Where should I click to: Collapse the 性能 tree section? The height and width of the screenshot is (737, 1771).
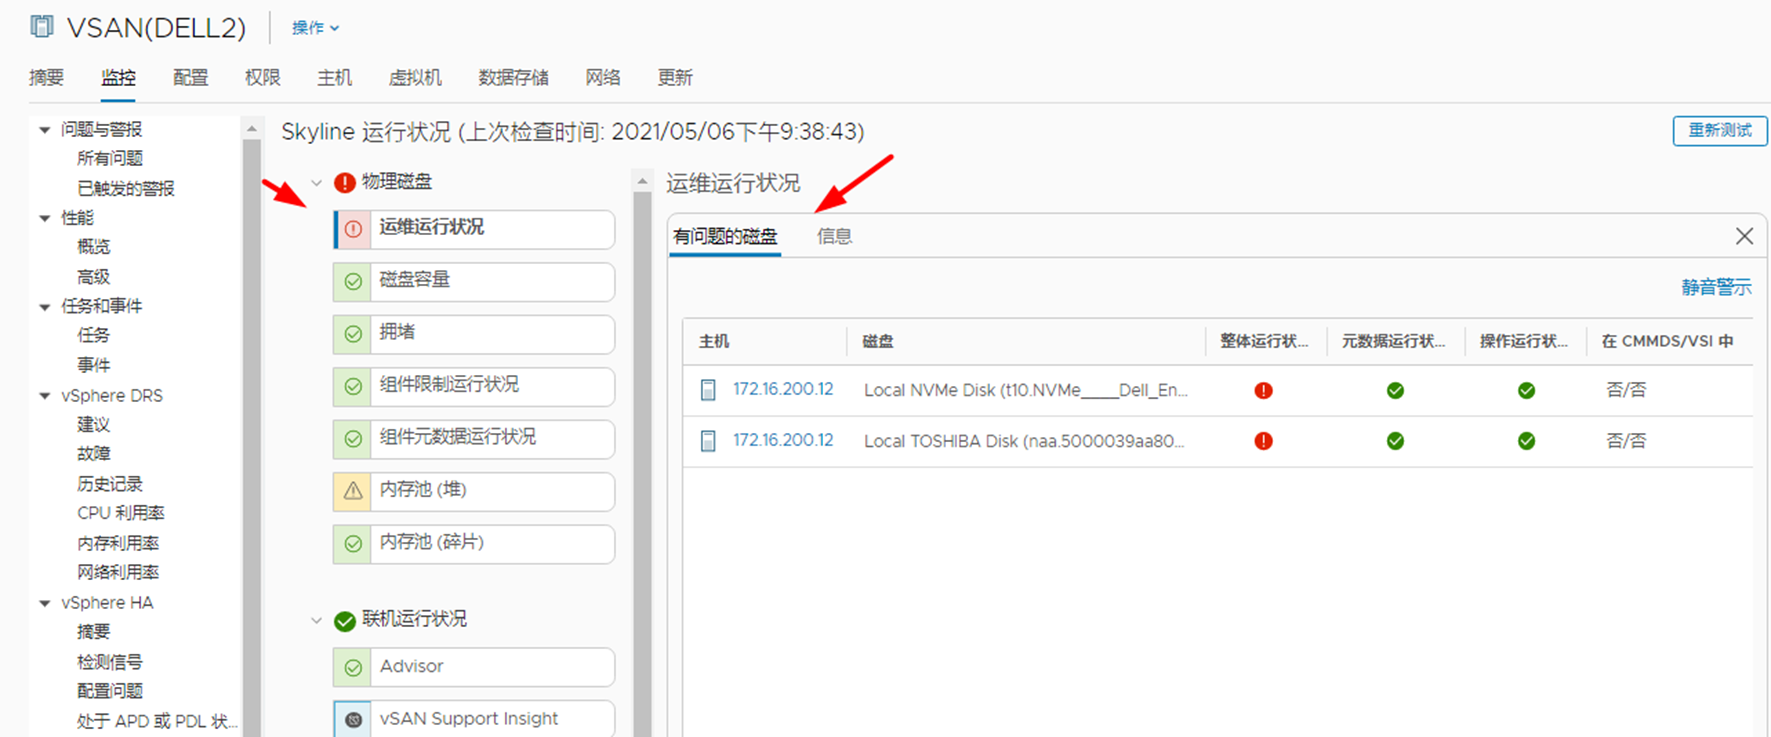tap(45, 218)
